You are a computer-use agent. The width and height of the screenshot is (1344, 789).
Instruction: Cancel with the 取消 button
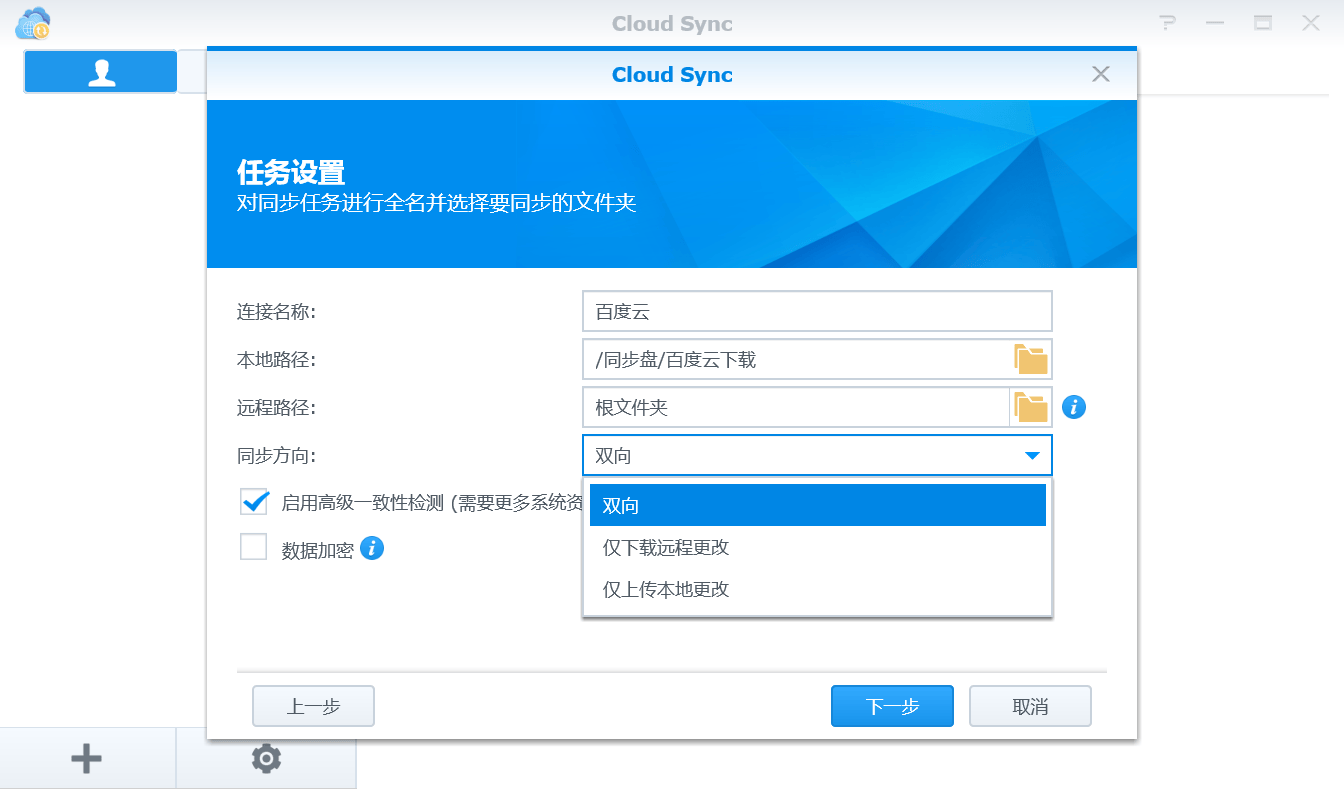click(x=1030, y=706)
